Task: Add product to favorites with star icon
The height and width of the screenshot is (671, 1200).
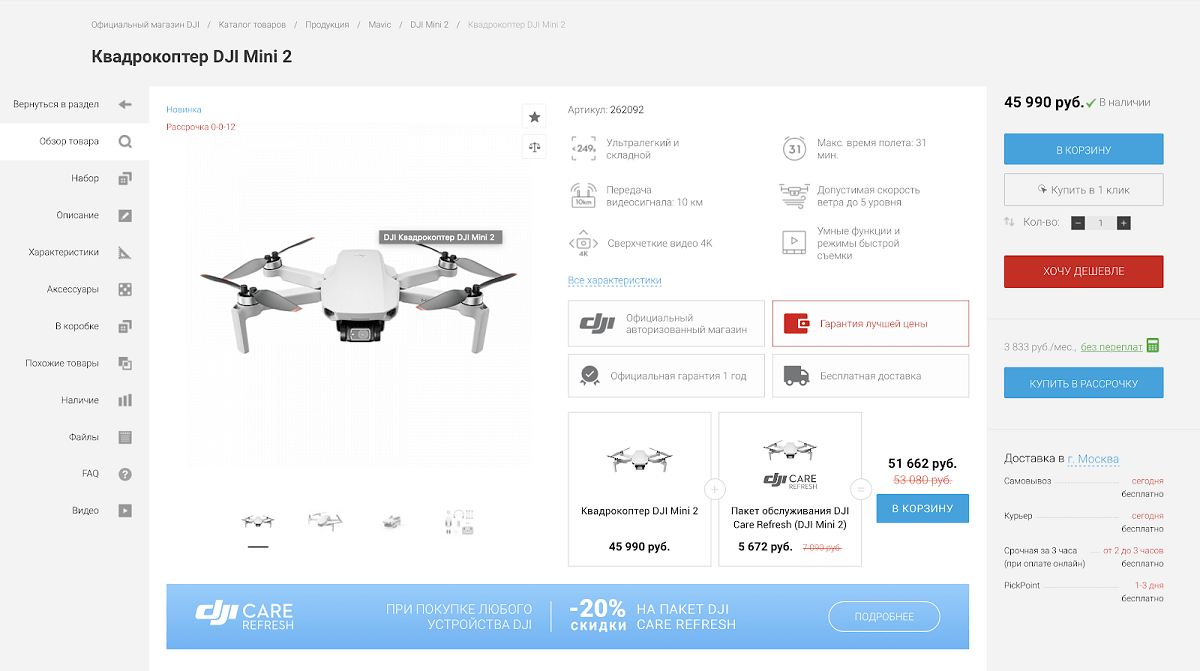Action: [x=534, y=116]
